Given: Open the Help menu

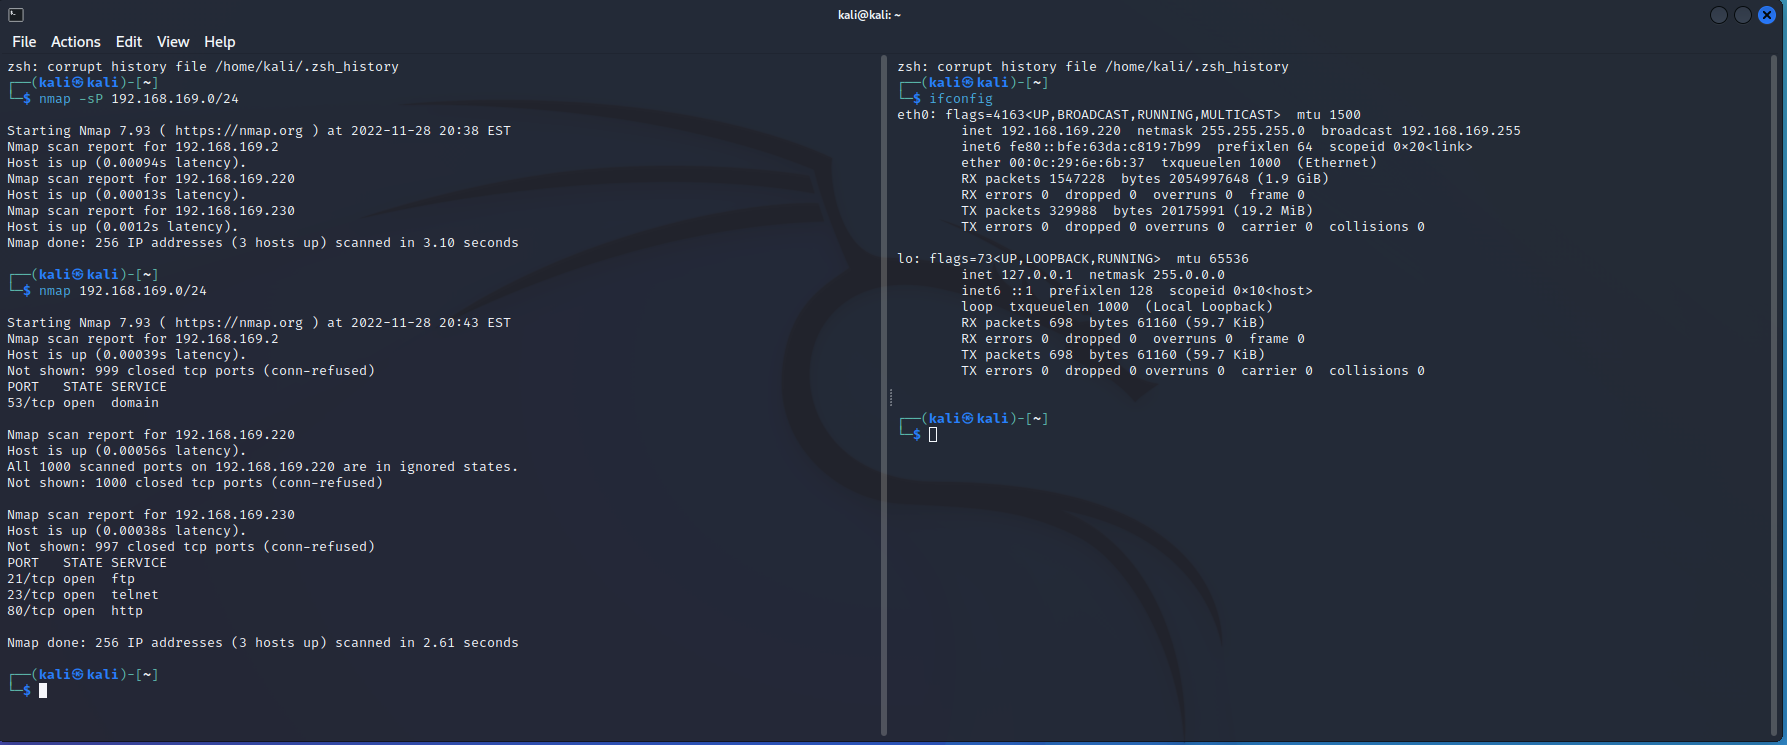Looking at the screenshot, I should click(220, 42).
